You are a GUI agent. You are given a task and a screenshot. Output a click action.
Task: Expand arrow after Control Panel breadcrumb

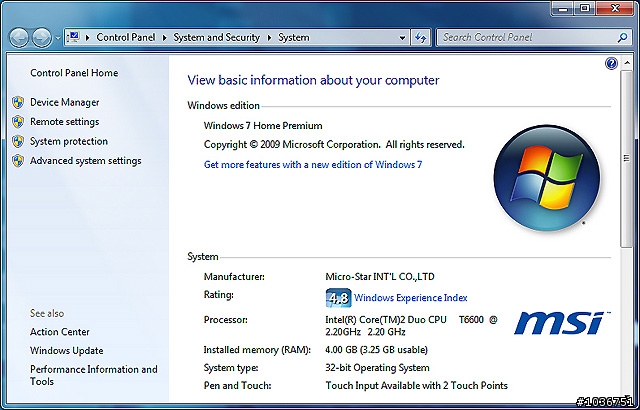click(164, 38)
